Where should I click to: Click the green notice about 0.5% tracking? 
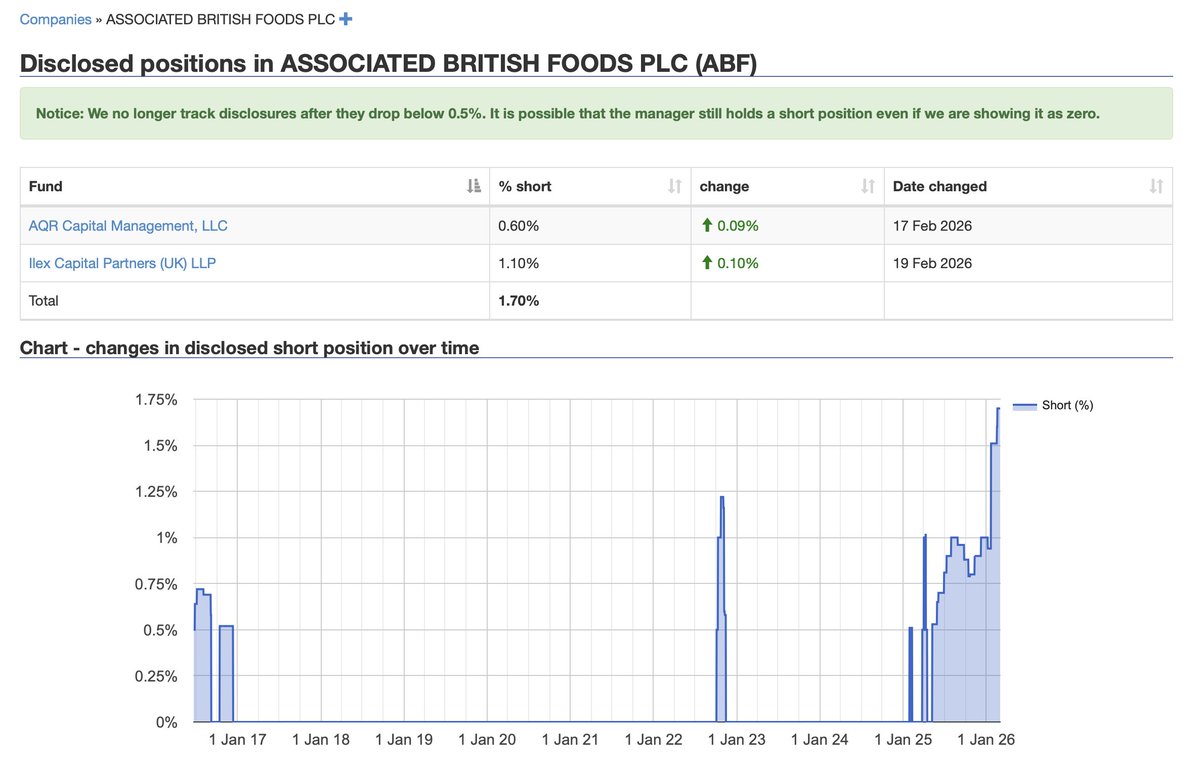coord(596,113)
